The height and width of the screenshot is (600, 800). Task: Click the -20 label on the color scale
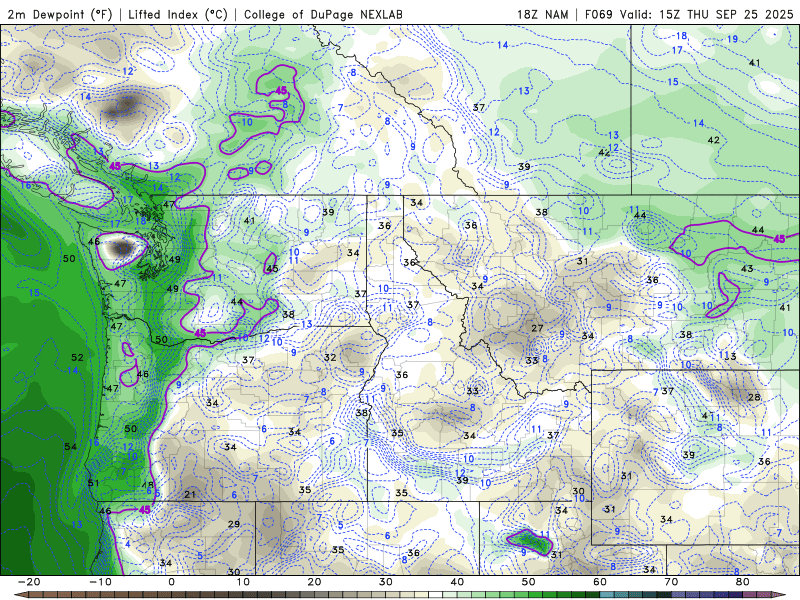point(29,582)
